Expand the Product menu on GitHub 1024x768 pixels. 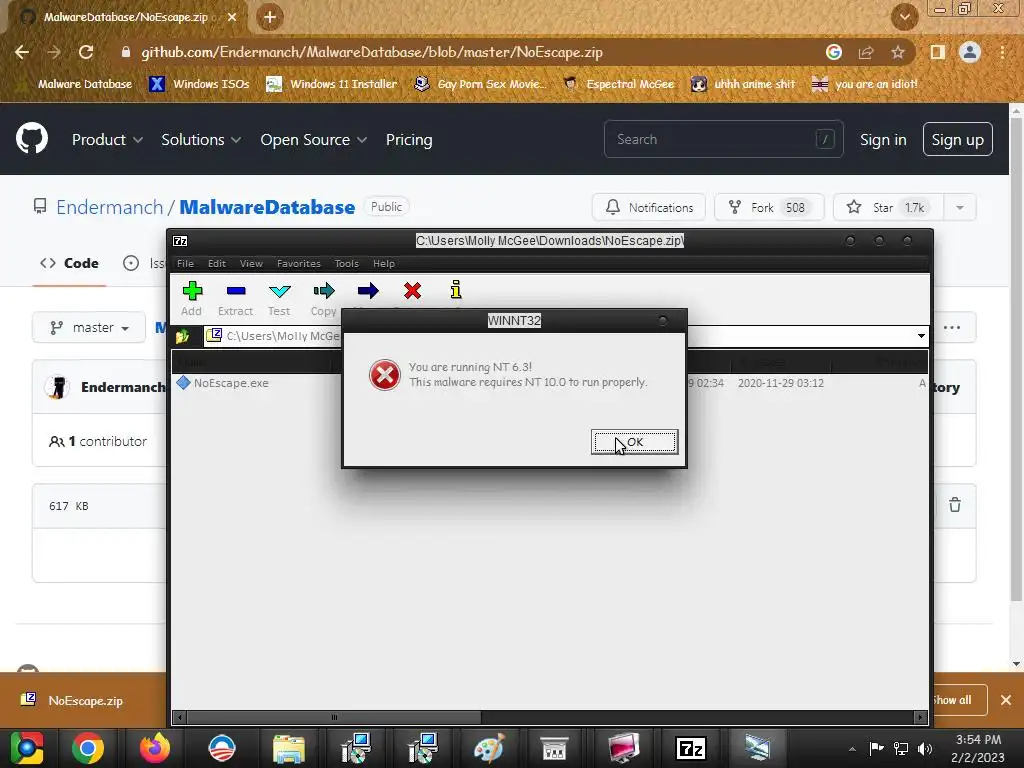coord(107,140)
